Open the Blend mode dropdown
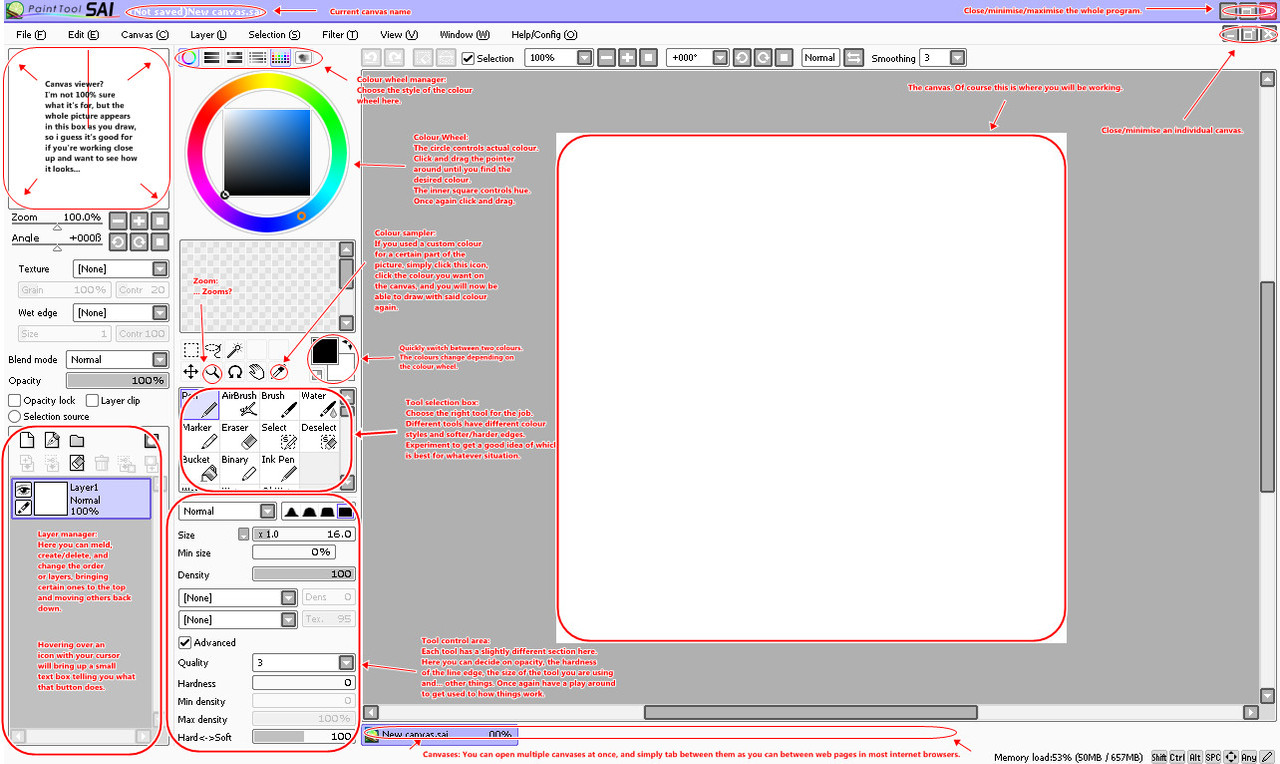Screen dimensions: 1280x764 coord(117,359)
